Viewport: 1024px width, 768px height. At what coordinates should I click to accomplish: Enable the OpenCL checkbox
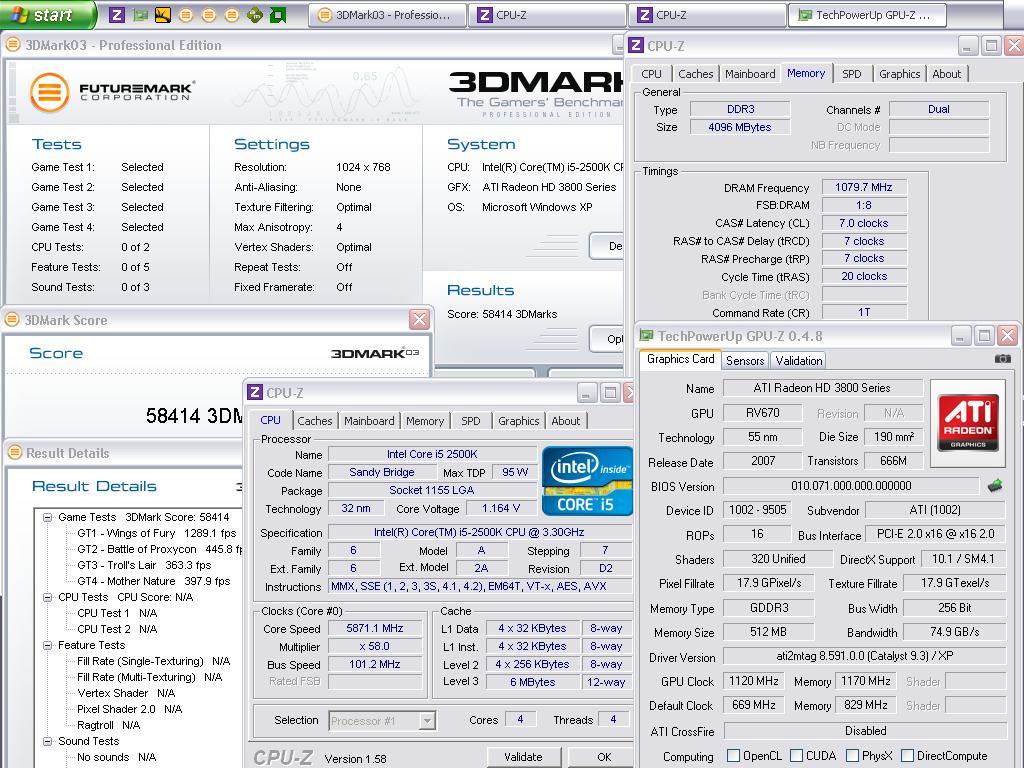733,756
